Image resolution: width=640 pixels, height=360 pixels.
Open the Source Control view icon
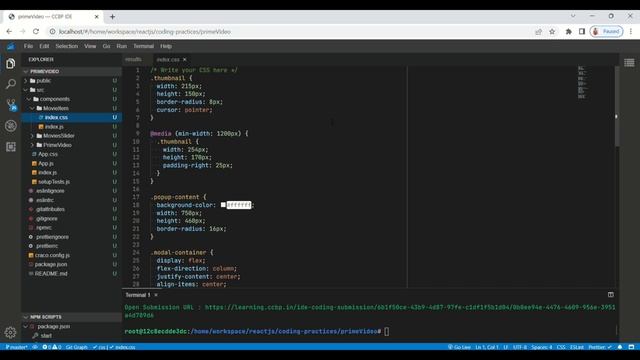point(11,104)
